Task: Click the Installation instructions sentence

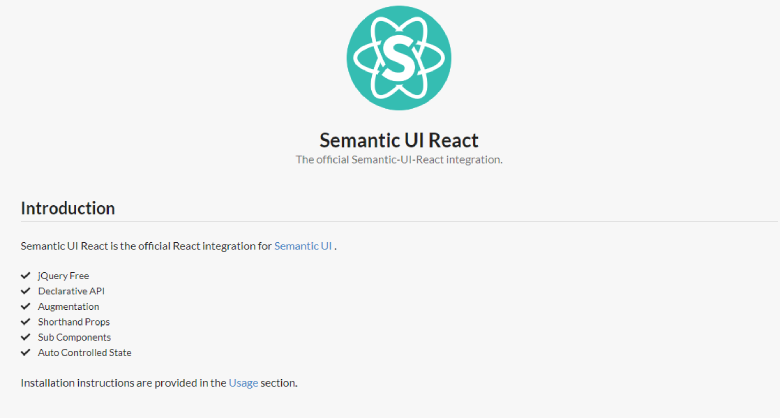Action: tap(159, 383)
